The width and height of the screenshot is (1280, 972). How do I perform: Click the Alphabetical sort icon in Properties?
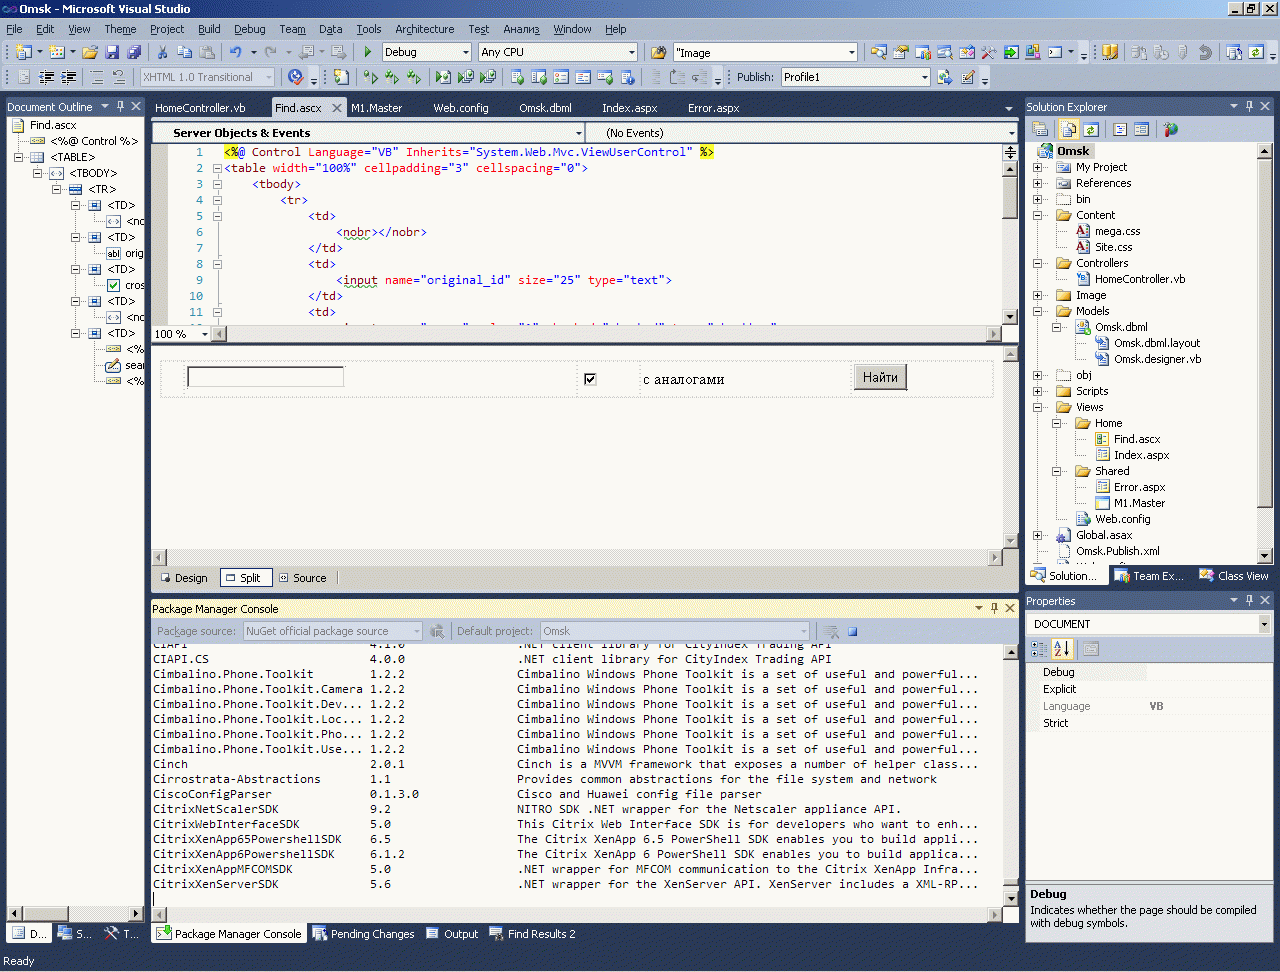(1062, 649)
